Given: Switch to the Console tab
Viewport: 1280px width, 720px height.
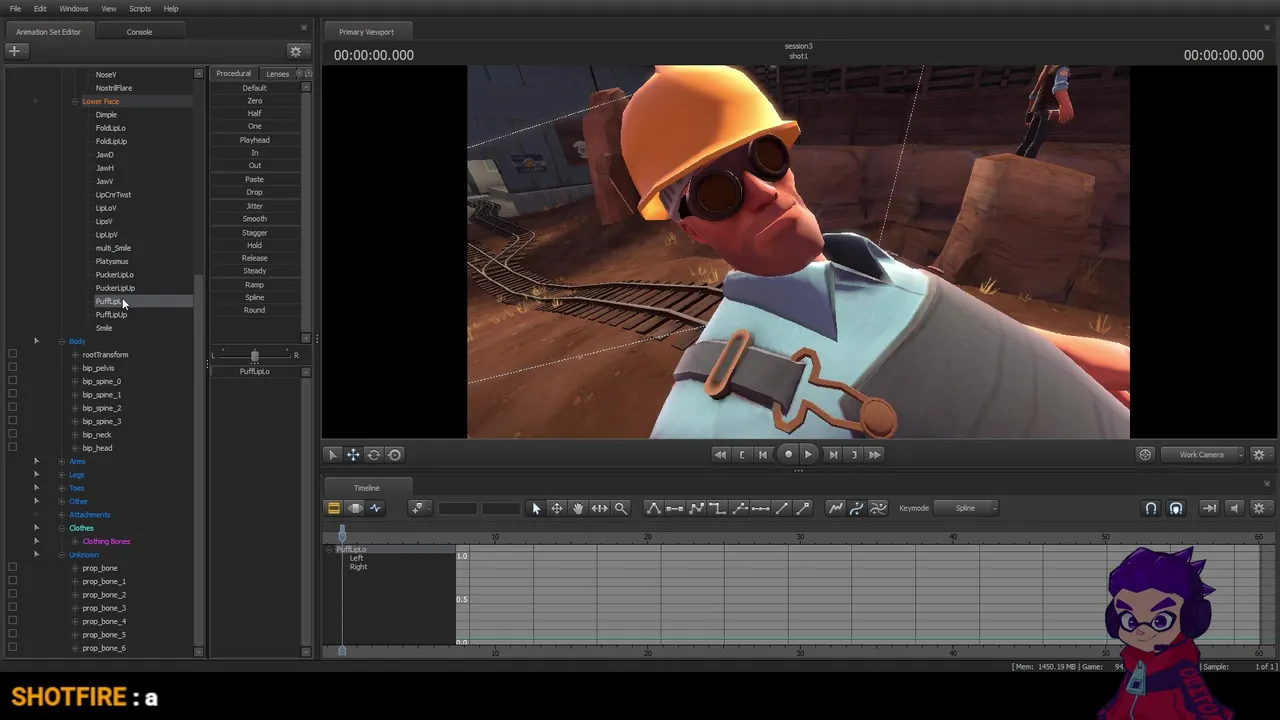Looking at the screenshot, I should tap(139, 32).
